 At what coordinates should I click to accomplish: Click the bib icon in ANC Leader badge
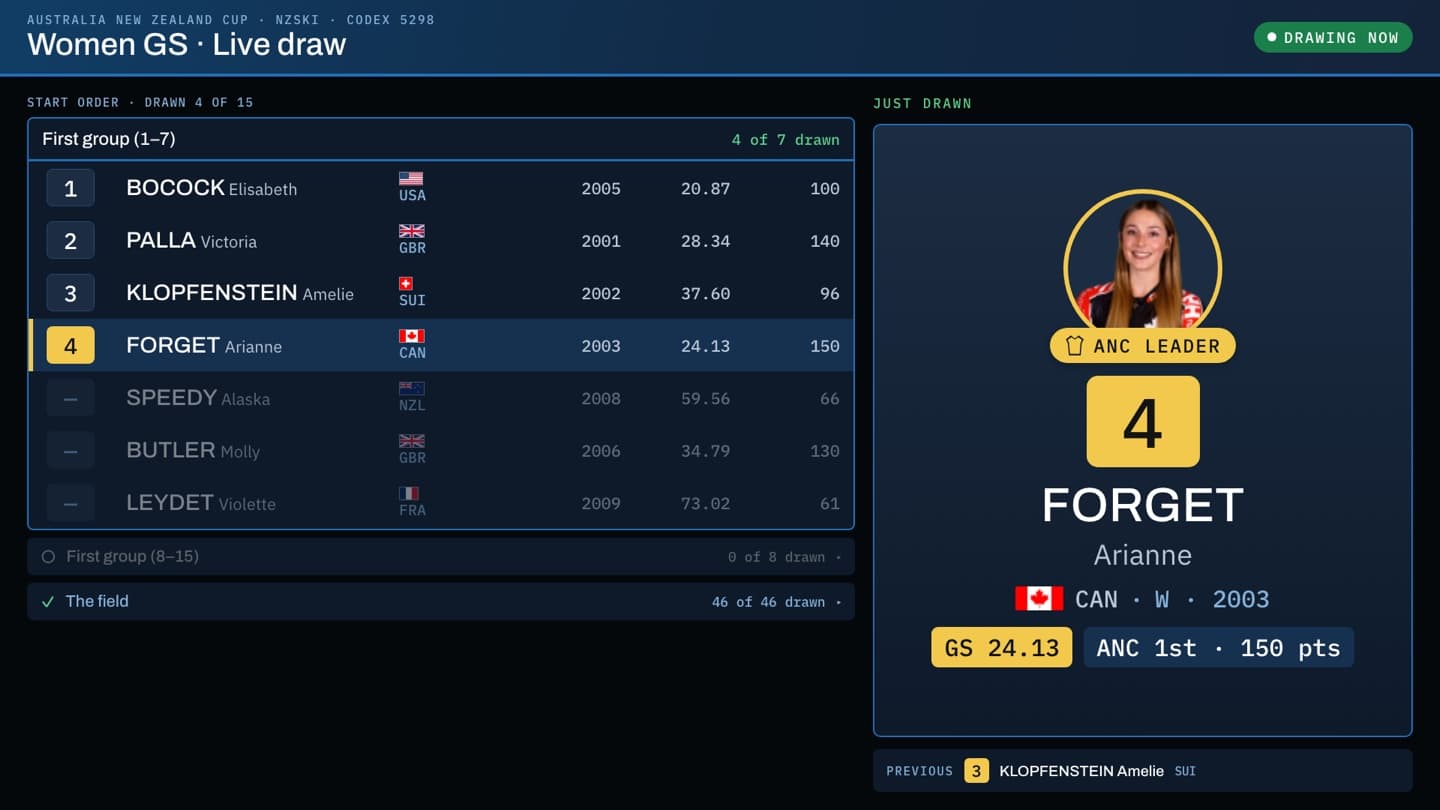1075,346
